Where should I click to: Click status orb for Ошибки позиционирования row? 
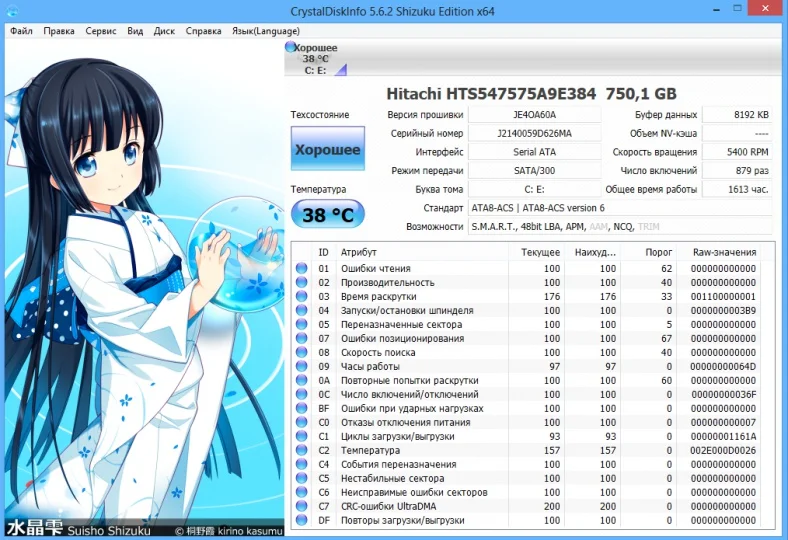tap(302, 339)
